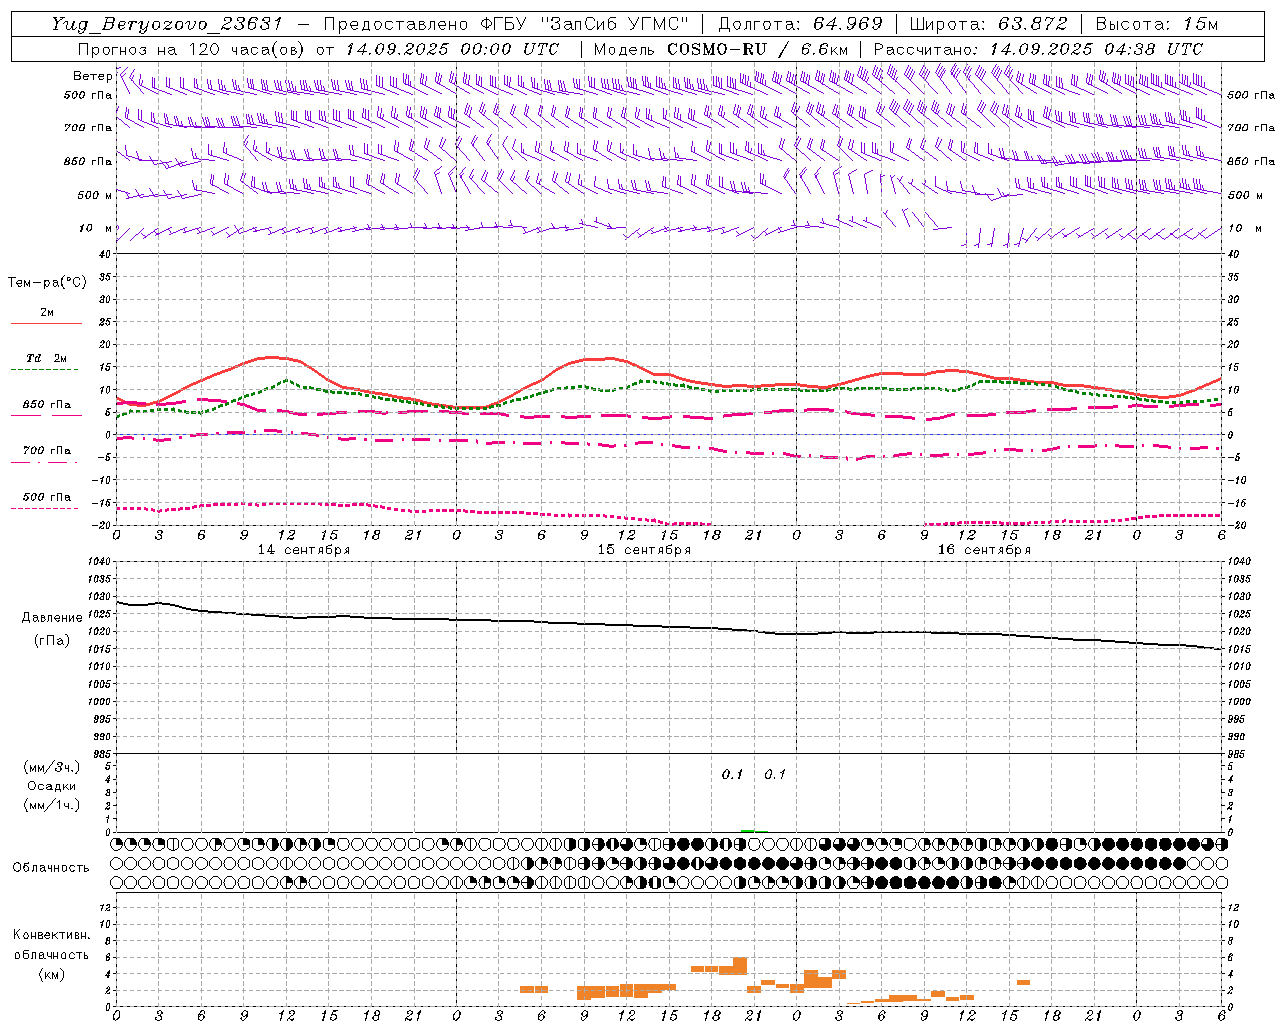Select the 'Долгота: 64.969' longitude value
This screenshot has width=1280, height=1024.
(800, 24)
